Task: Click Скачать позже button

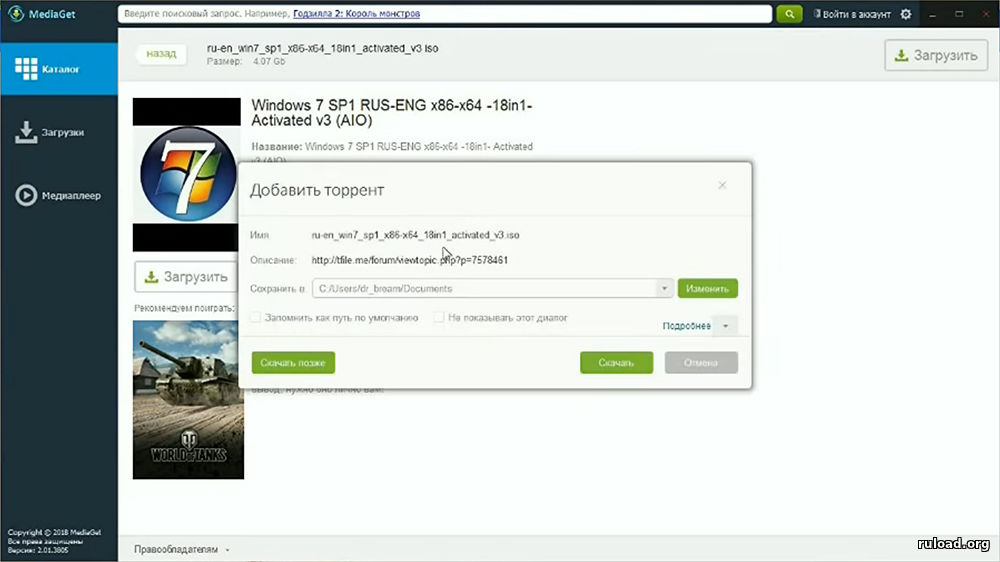Action: pos(293,362)
